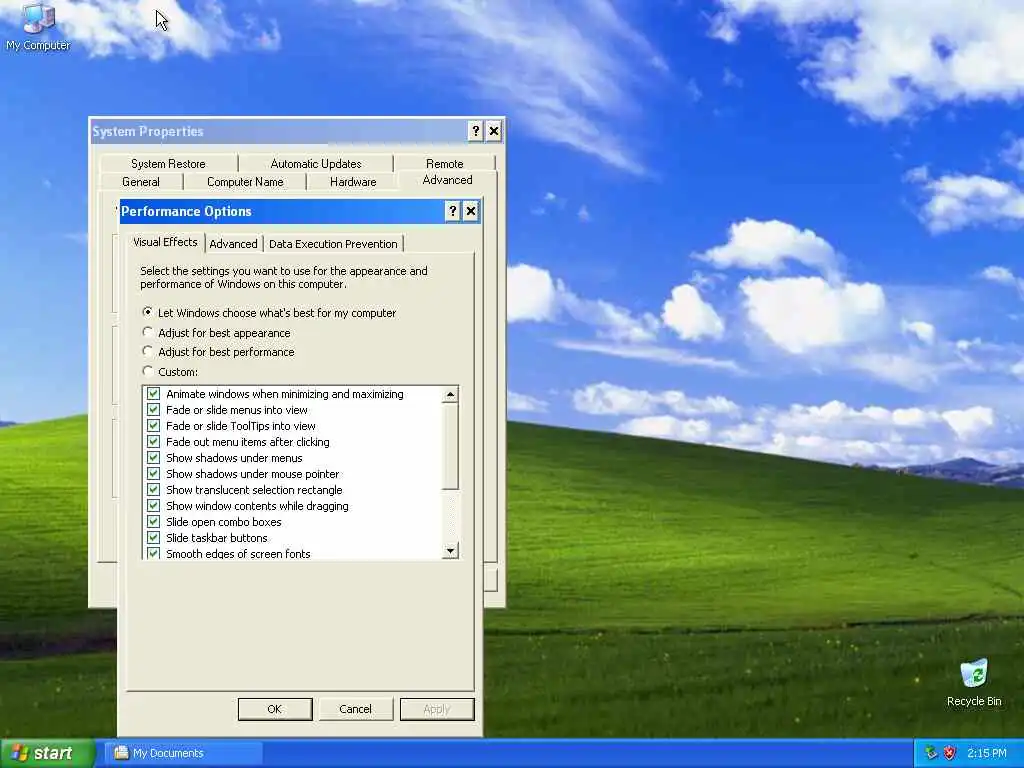Click the effects list scroll up arrow
Viewport: 1024px width, 768px height.
pyautogui.click(x=450, y=394)
